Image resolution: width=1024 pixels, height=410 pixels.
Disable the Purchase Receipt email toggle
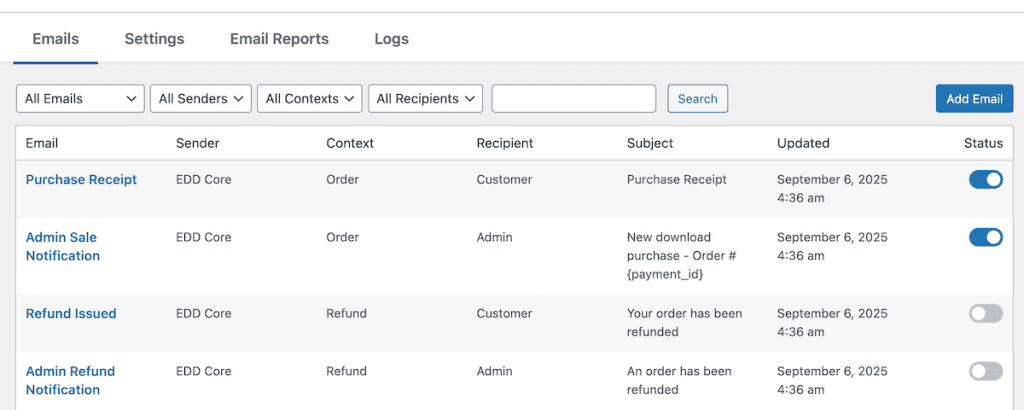[985, 180]
